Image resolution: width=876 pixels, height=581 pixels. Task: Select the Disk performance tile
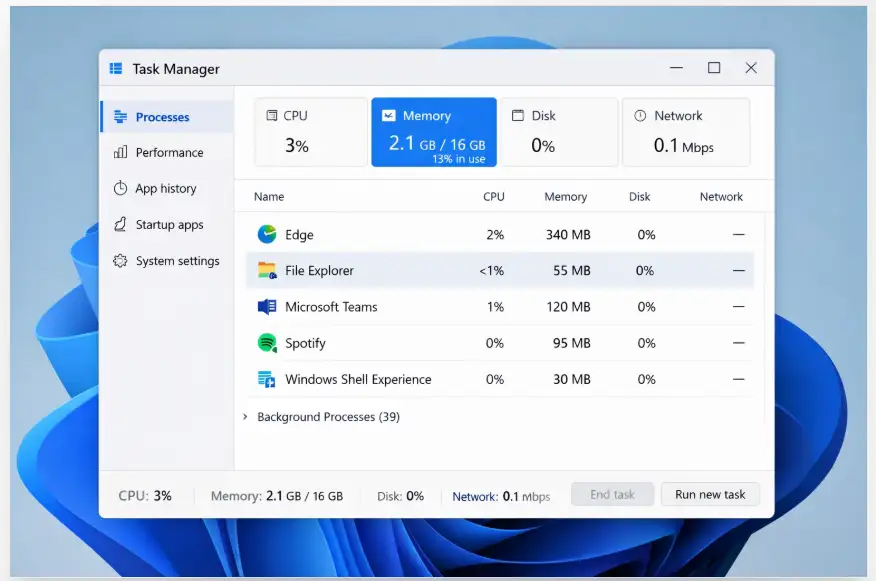point(559,131)
